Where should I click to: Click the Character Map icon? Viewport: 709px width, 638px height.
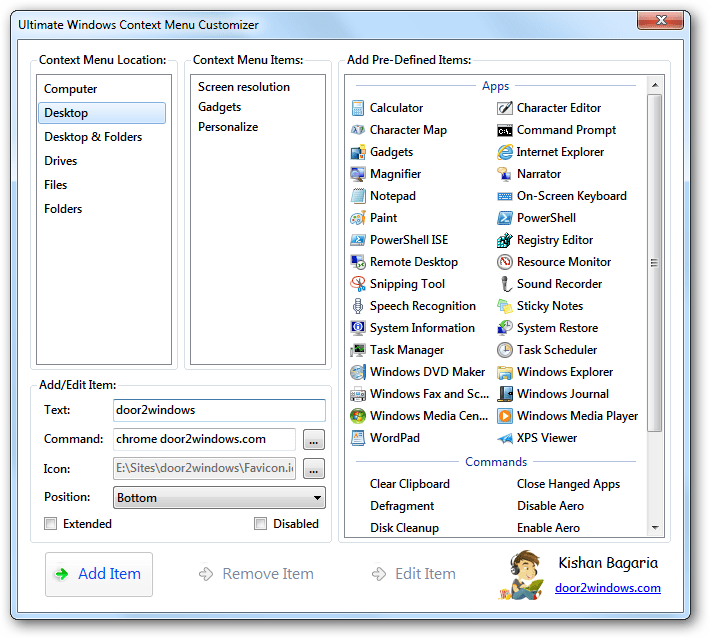click(x=358, y=130)
